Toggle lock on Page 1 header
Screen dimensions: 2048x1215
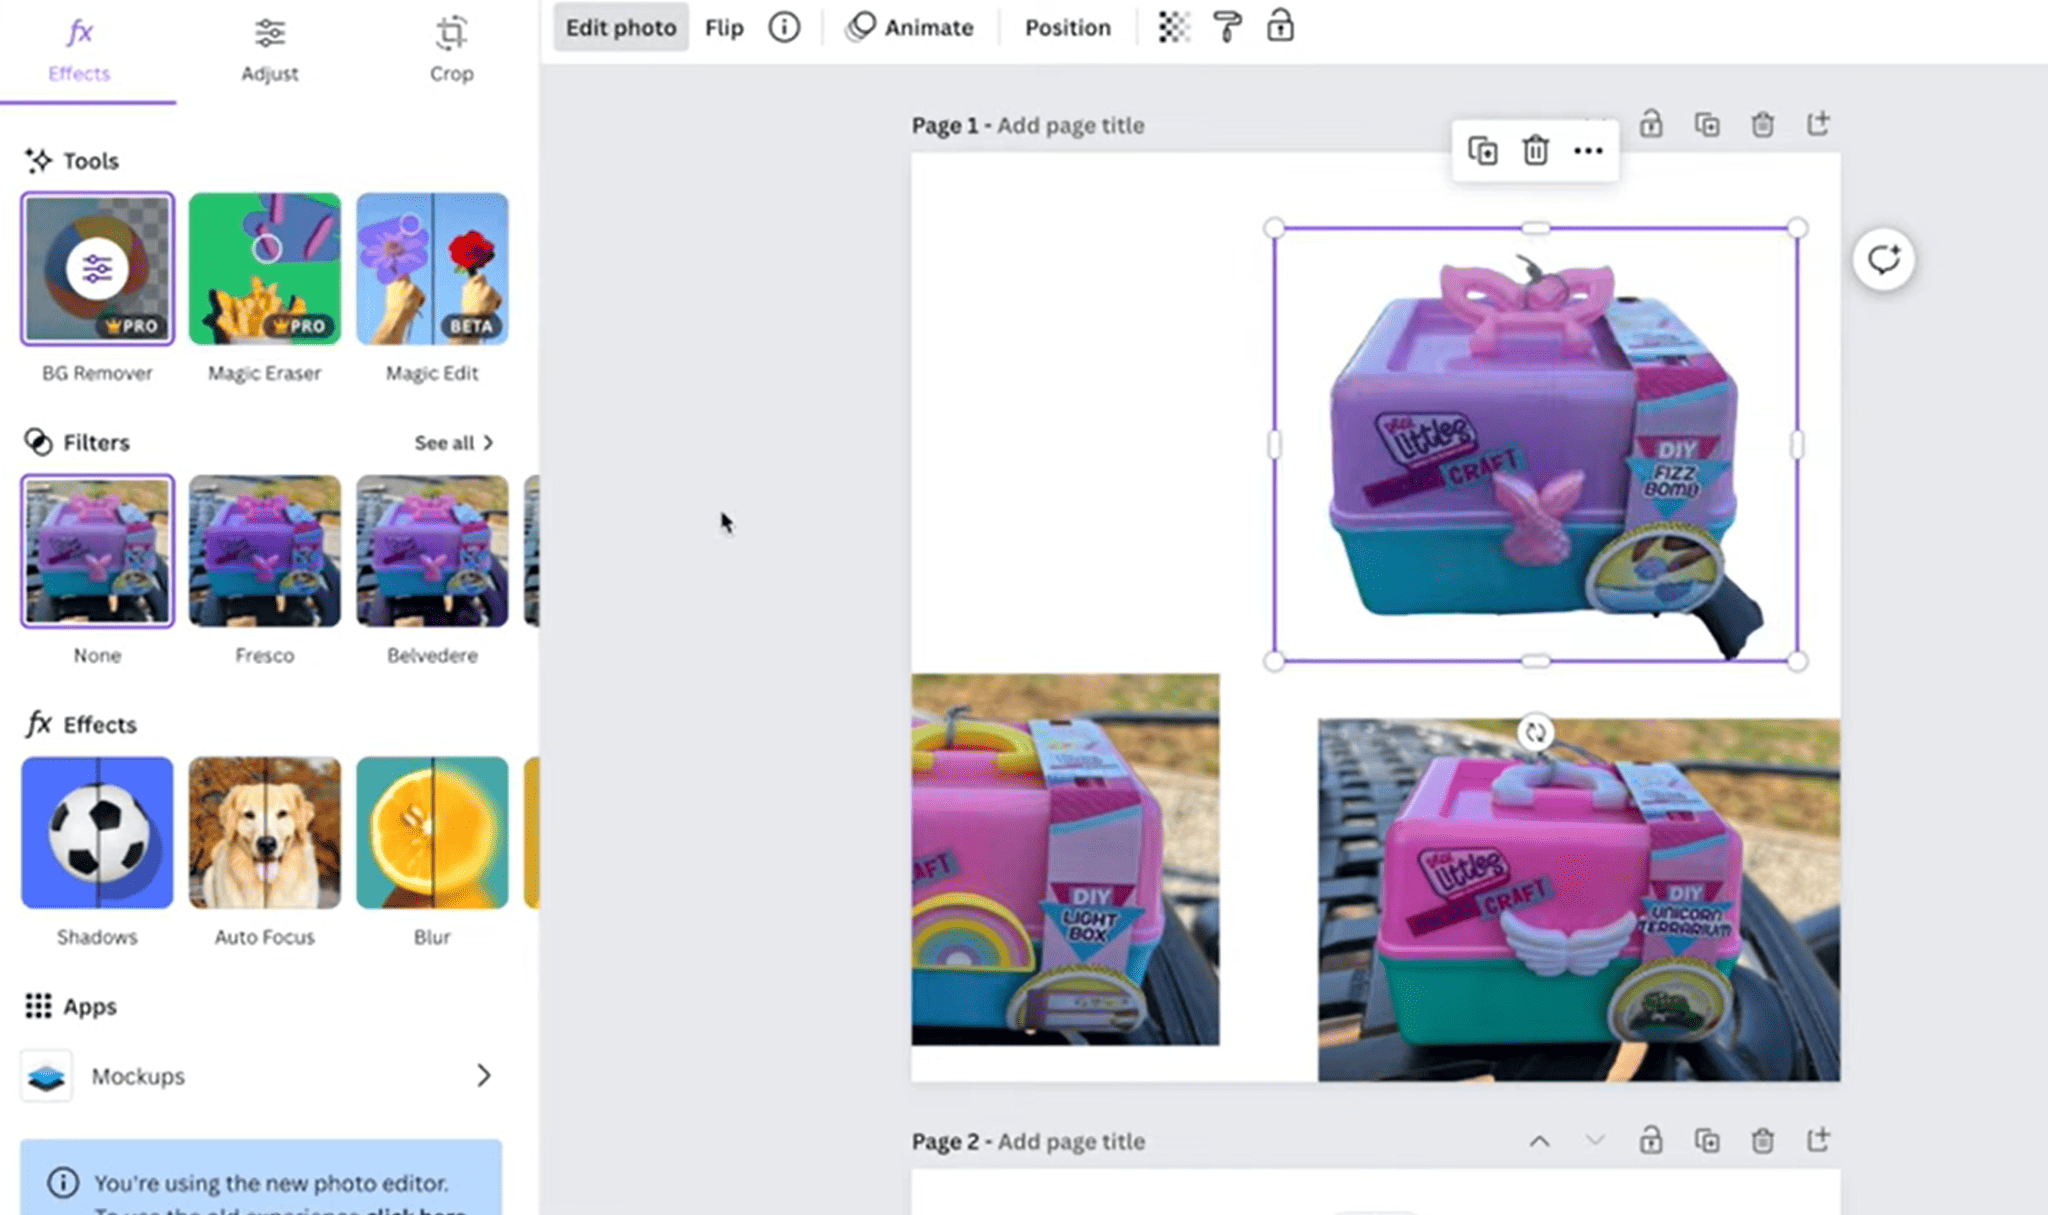(x=1651, y=125)
